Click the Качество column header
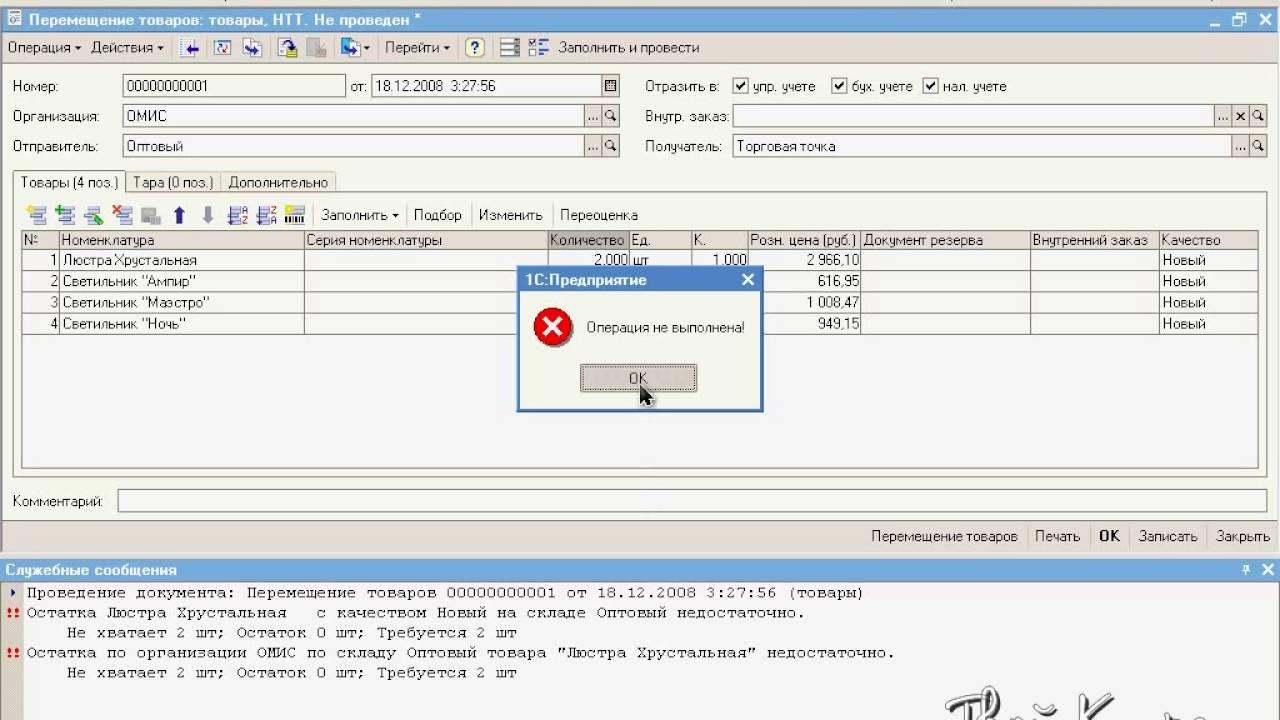The width and height of the screenshot is (1280, 720). click(x=1209, y=240)
